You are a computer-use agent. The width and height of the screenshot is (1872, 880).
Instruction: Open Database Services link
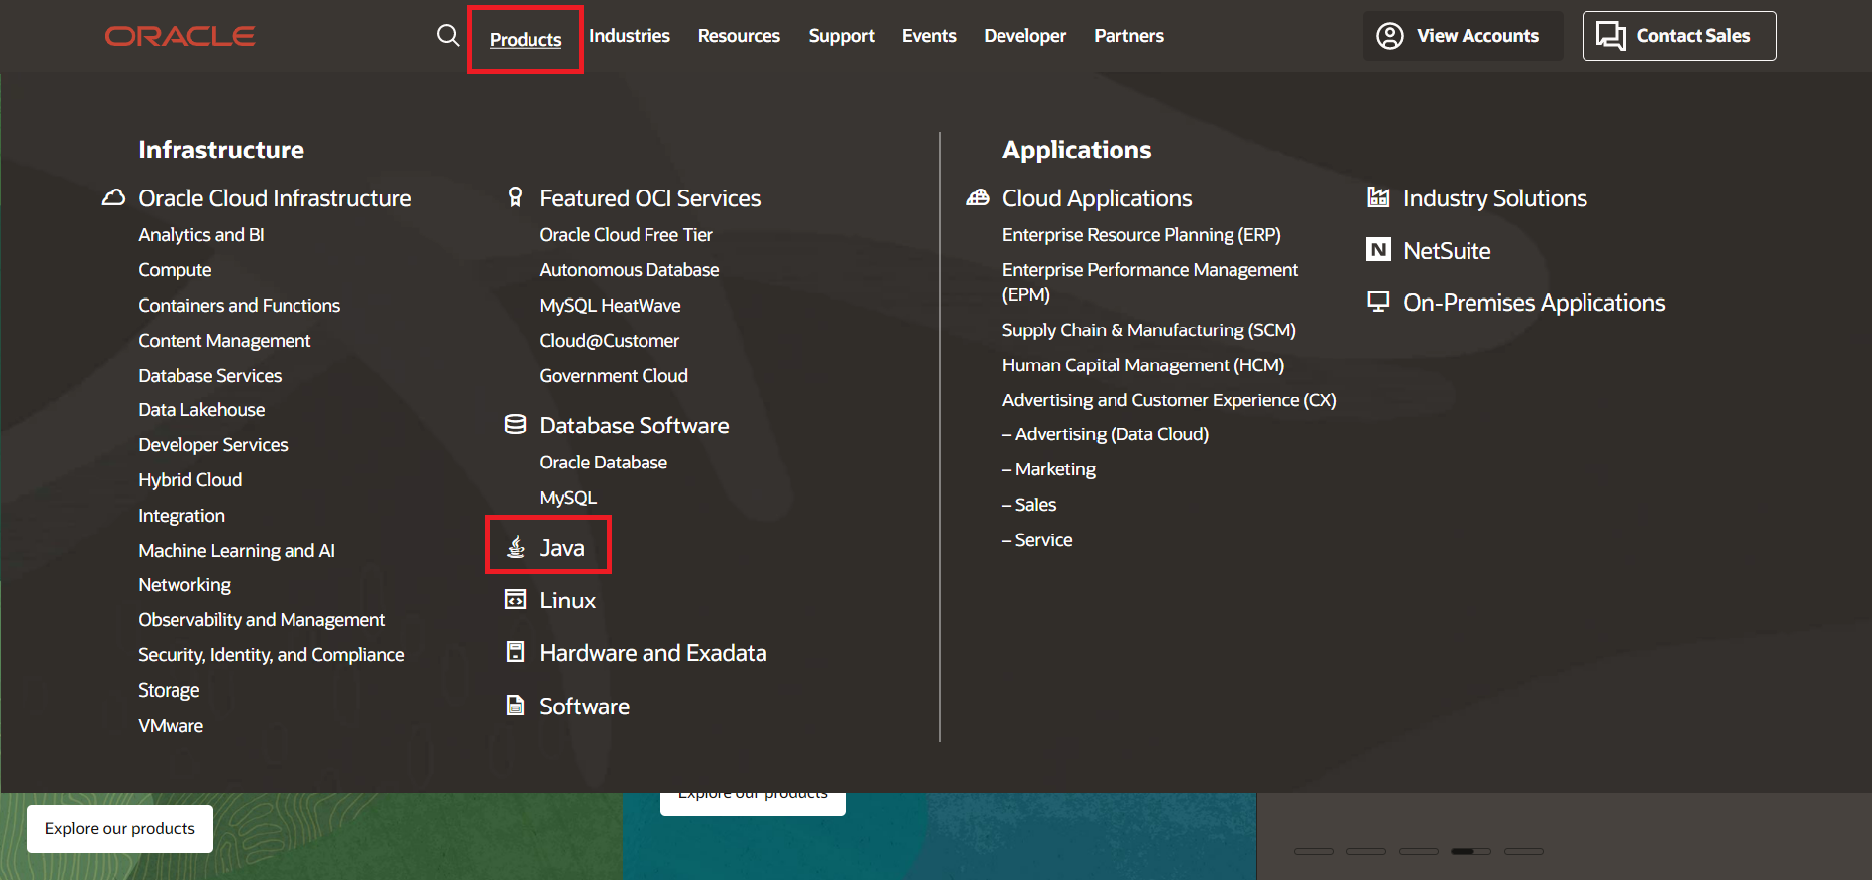tap(210, 376)
